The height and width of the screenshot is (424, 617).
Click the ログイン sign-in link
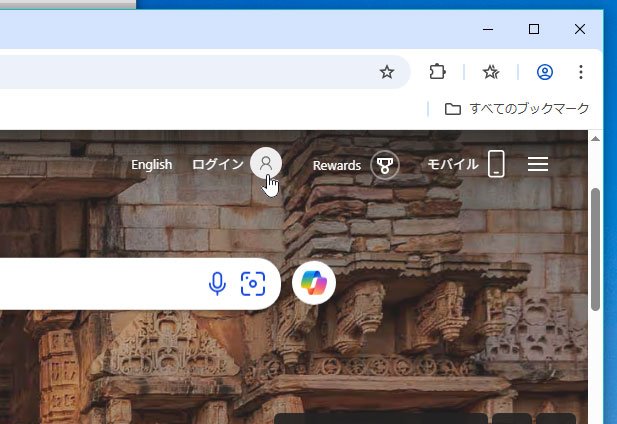217,164
